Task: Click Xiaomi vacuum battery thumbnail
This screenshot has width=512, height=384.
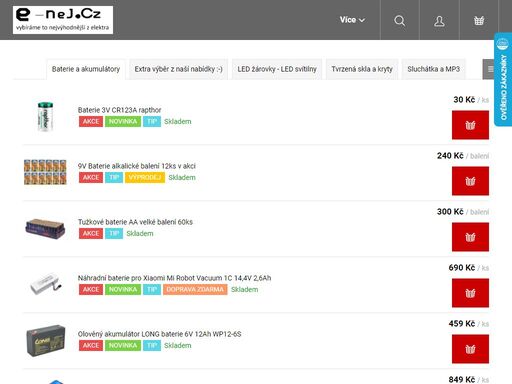Action: [x=46, y=284]
